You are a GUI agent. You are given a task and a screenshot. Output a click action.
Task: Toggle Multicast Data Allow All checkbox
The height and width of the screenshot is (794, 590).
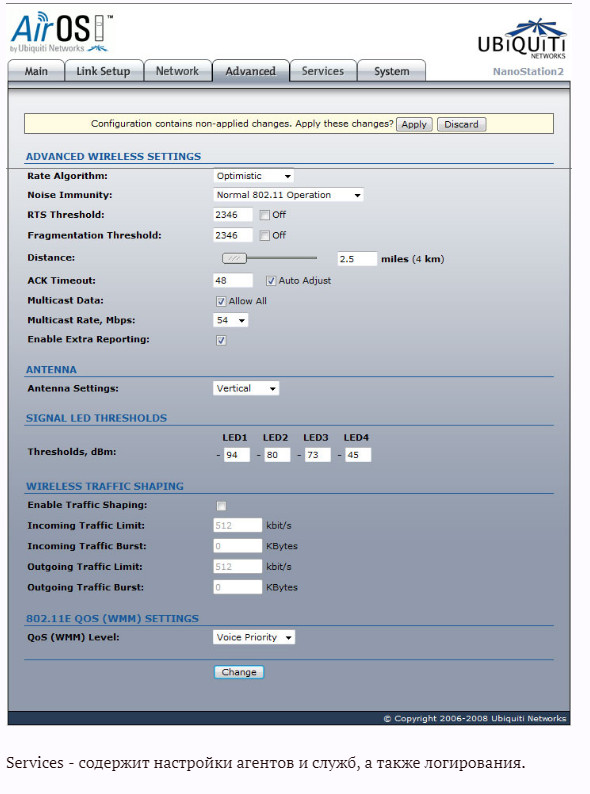point(221,301)
